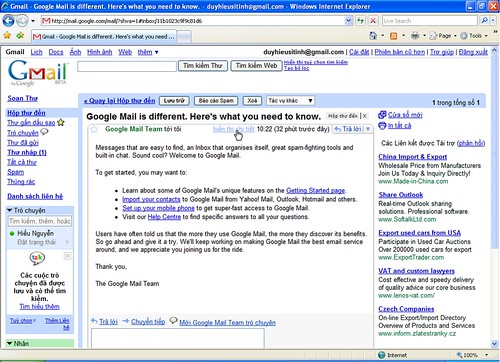Click the Xoá delete button
The image size is (500, 362).
click(x=252, y=101)
